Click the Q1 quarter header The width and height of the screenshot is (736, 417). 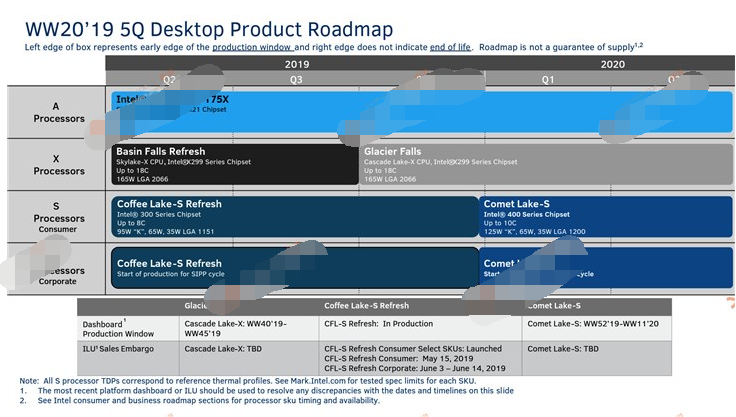(548, 79)
